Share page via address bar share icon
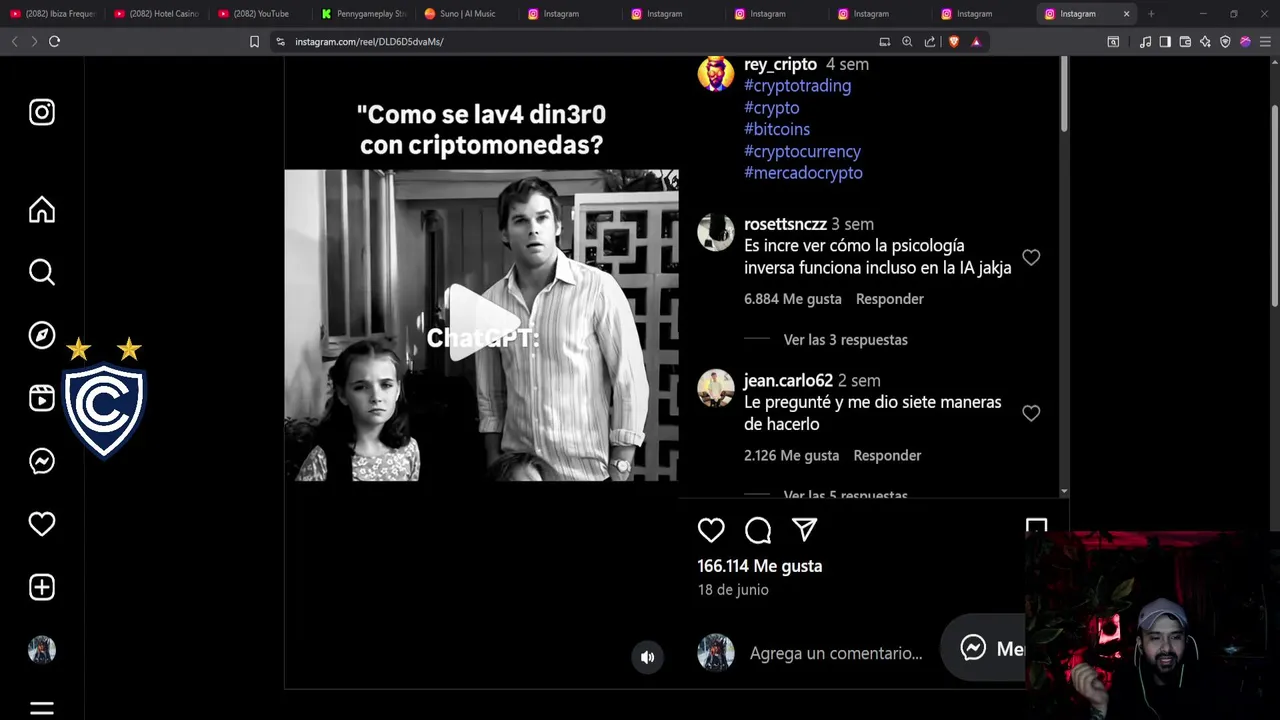 [x=930, y=41]
